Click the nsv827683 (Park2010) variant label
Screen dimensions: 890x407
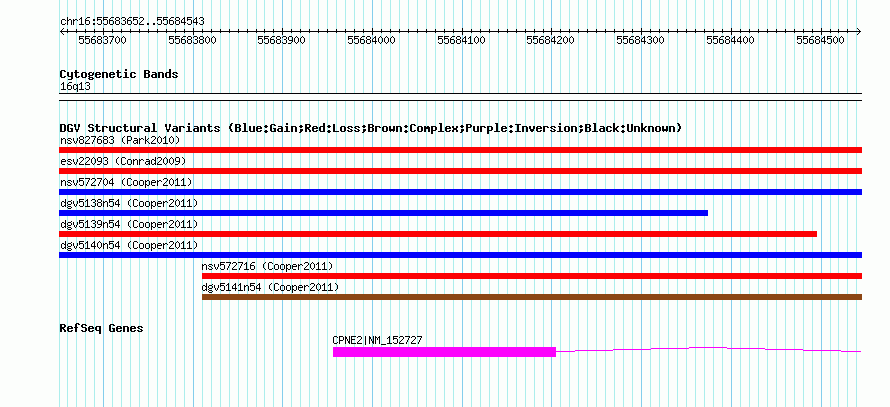click(120, 140)
